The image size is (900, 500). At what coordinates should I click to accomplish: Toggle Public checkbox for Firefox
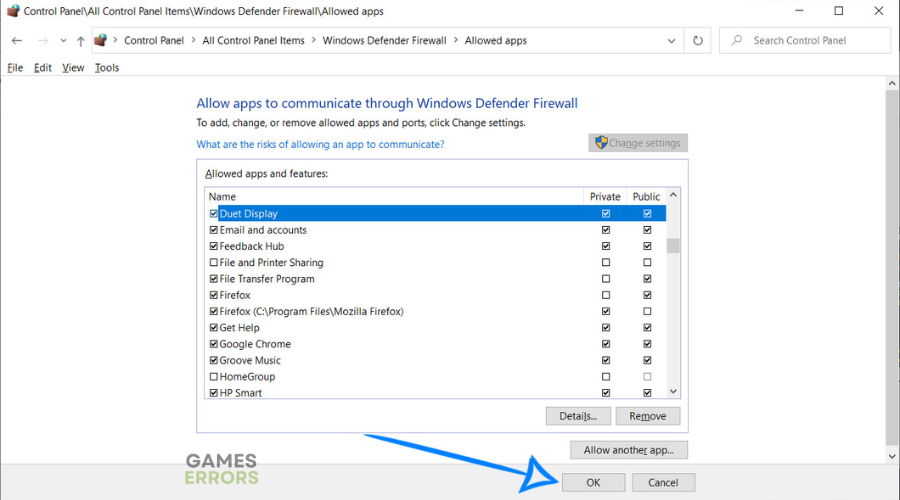point(647,295)
